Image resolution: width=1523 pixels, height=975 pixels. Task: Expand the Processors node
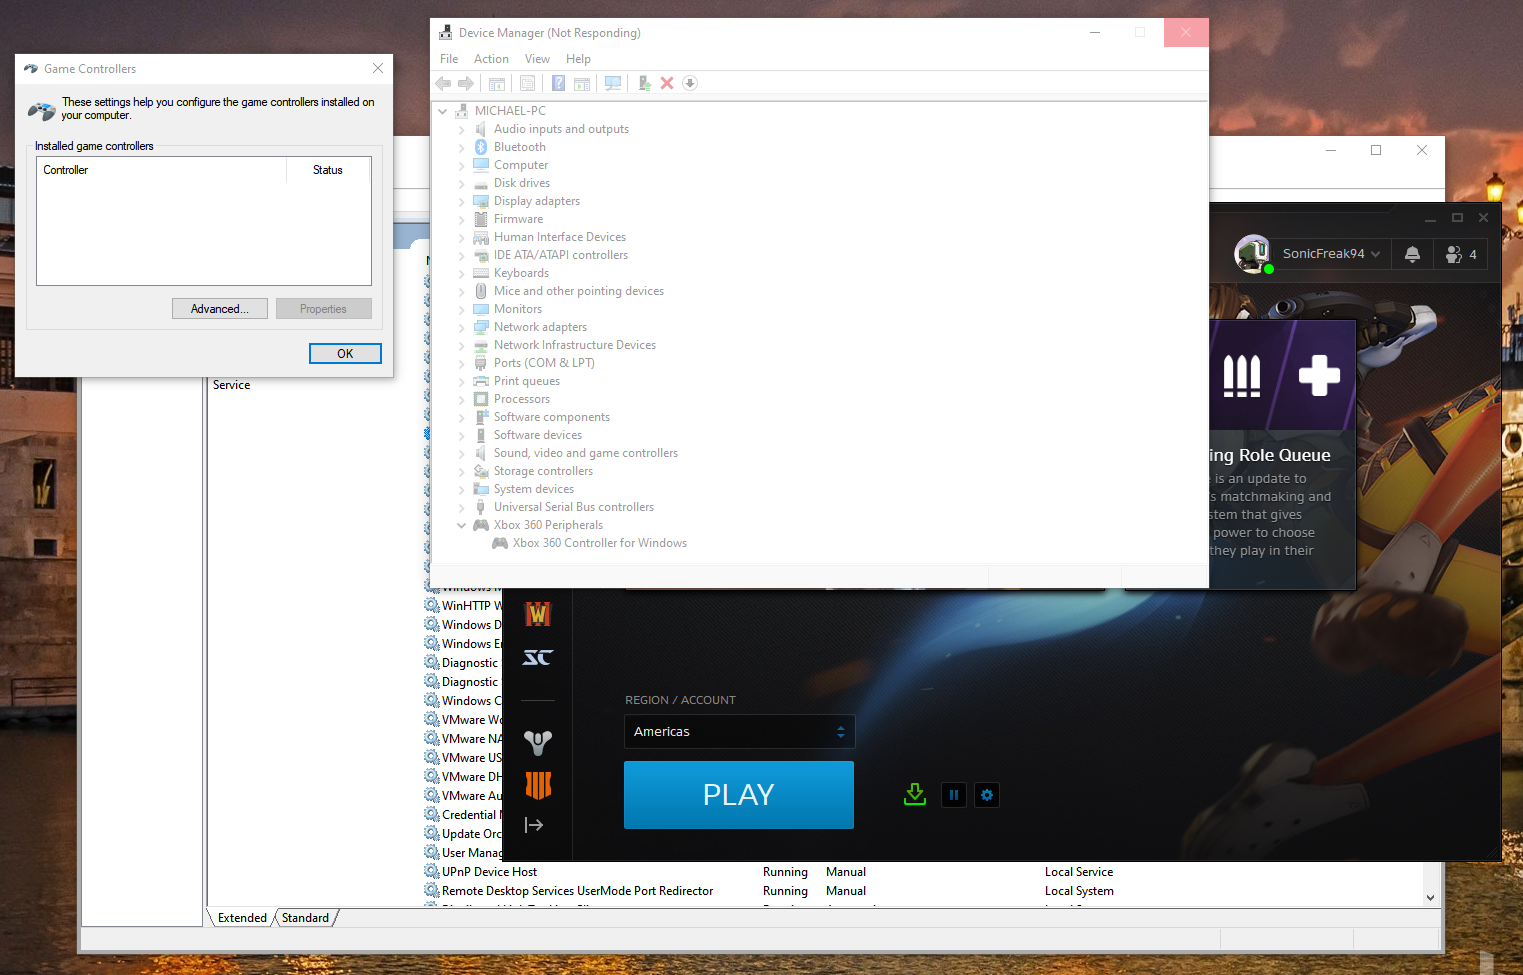click(x=461, y=399)
